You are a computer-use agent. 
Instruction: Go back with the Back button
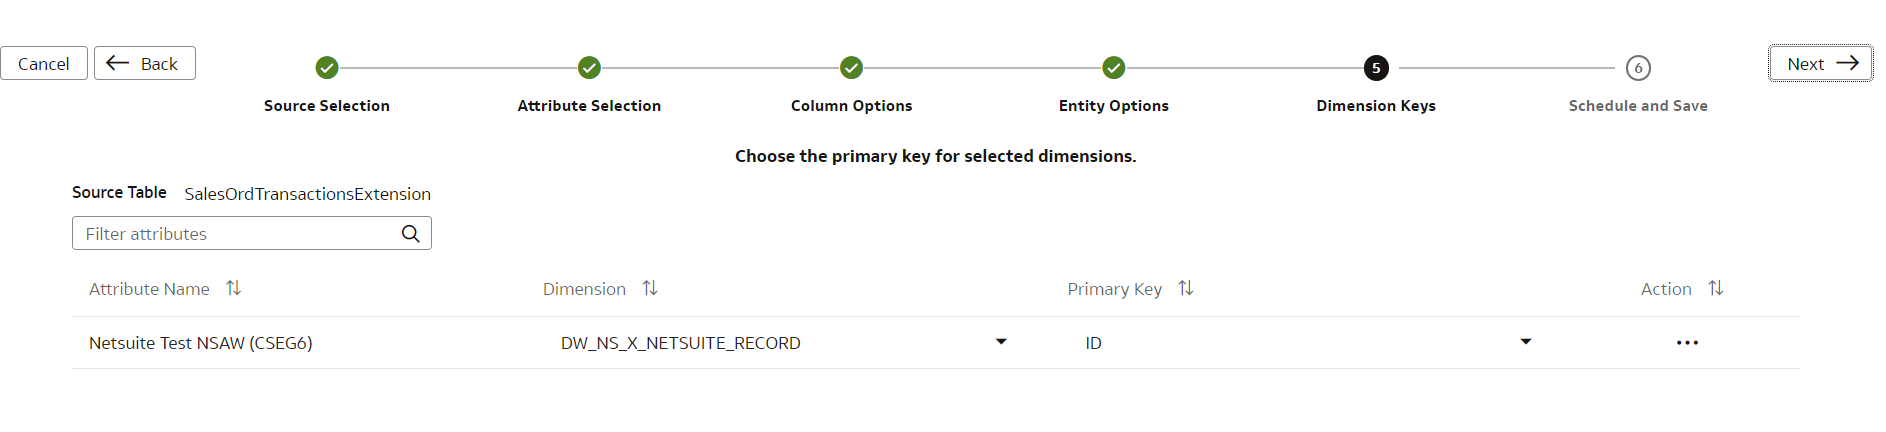tap(145, 63)
